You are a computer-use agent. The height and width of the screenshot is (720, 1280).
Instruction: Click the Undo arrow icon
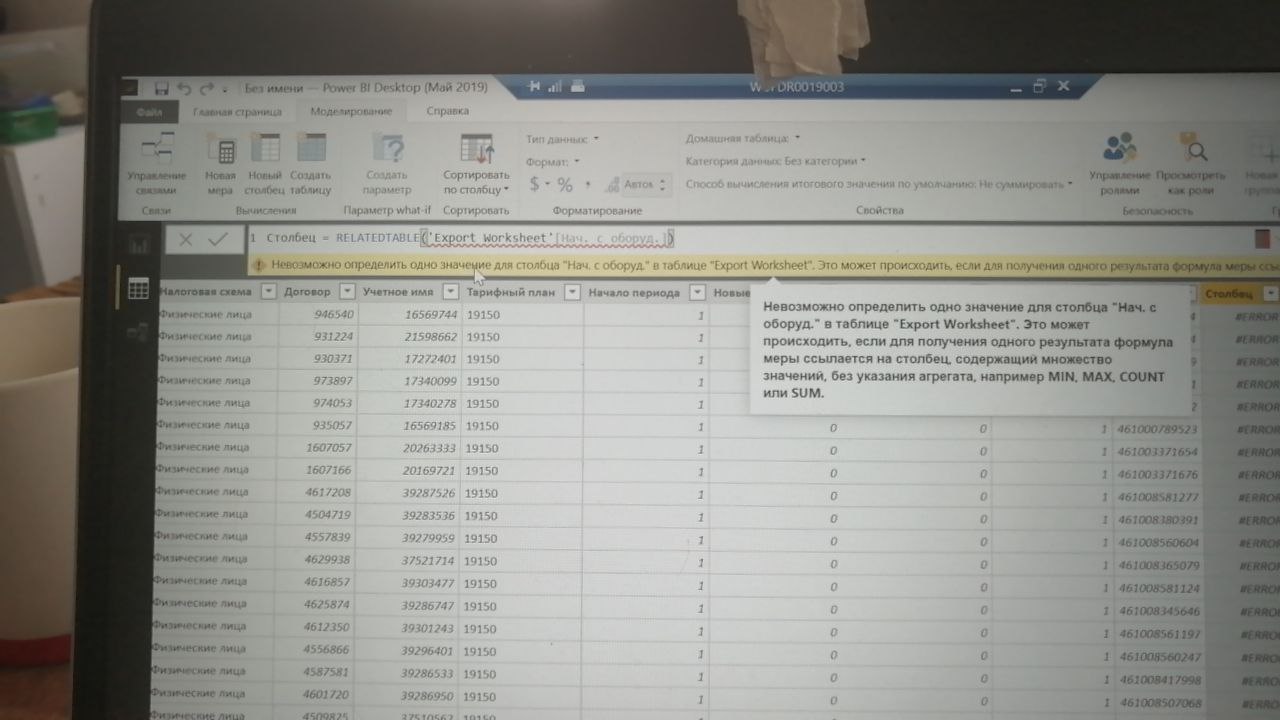(186, 88)
